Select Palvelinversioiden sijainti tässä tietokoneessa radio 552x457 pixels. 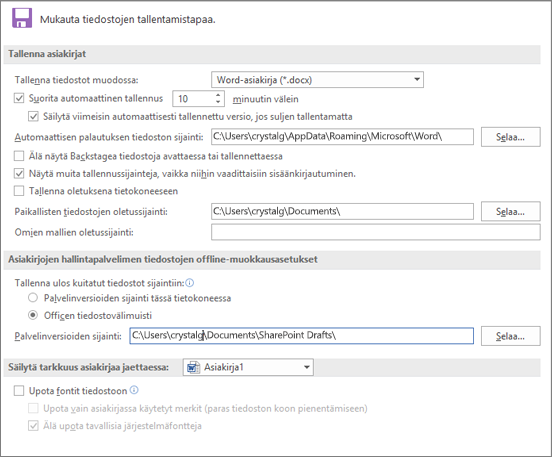point(33,298)
